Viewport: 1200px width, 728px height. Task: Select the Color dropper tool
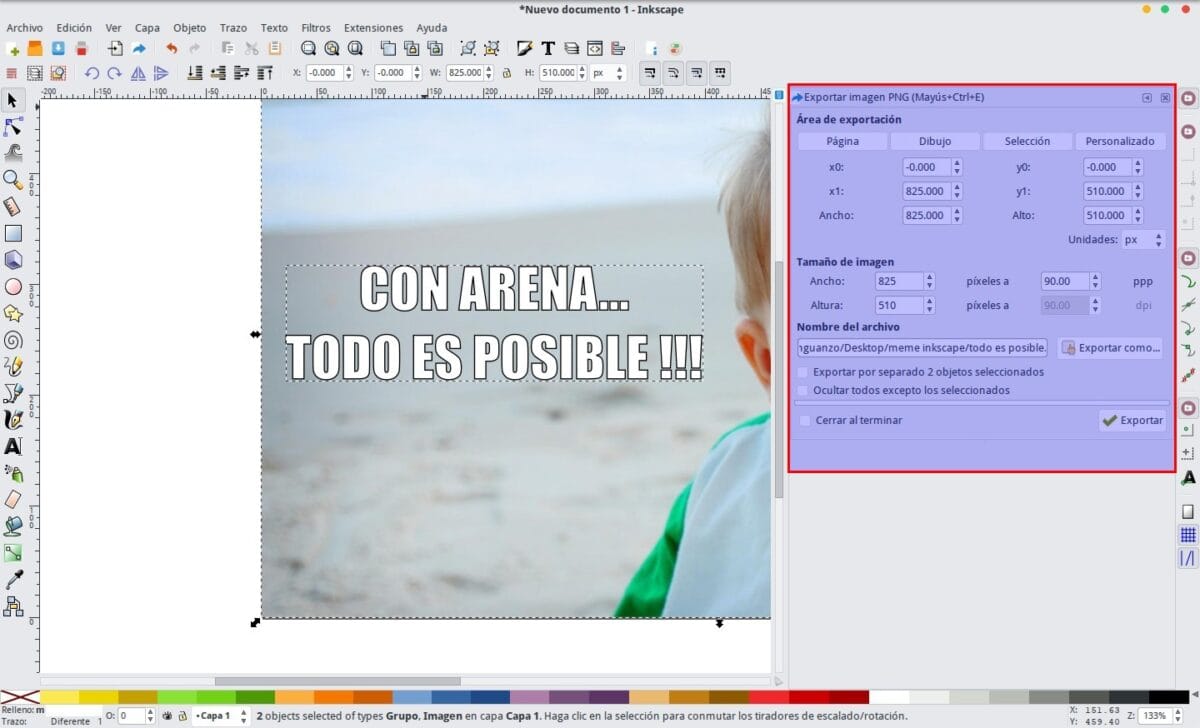pyautogui.click(x=13, y=579)
